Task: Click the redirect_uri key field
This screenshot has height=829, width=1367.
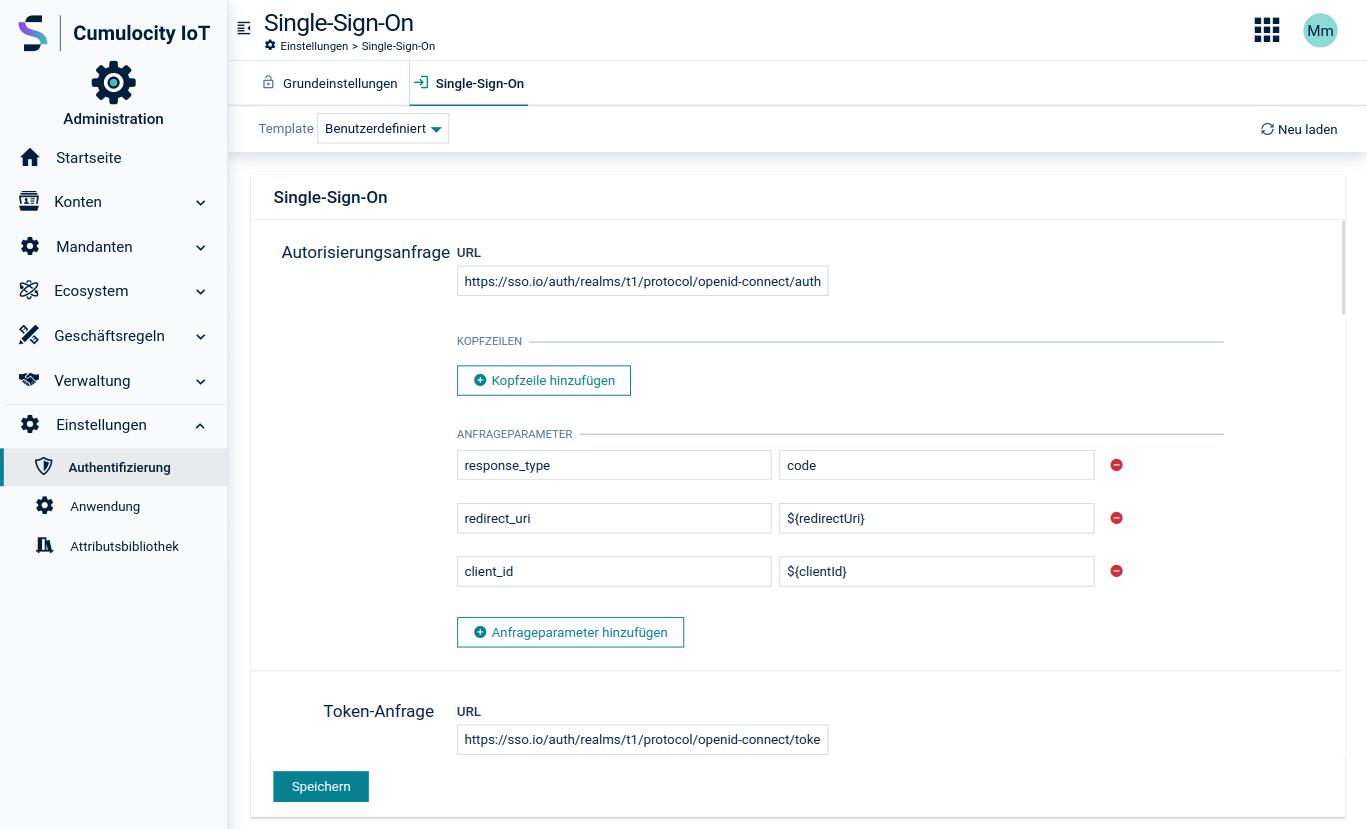Action: [614, 518]
